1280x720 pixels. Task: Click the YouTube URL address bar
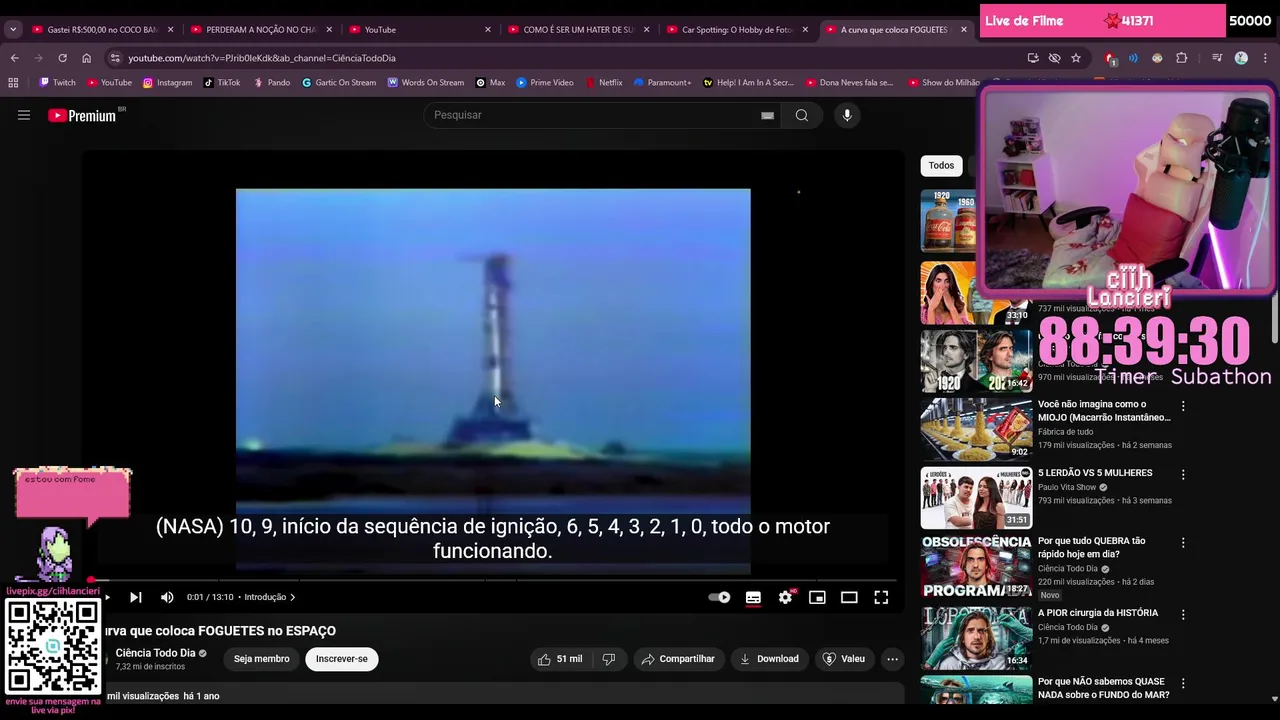click(x=262, y=58)
